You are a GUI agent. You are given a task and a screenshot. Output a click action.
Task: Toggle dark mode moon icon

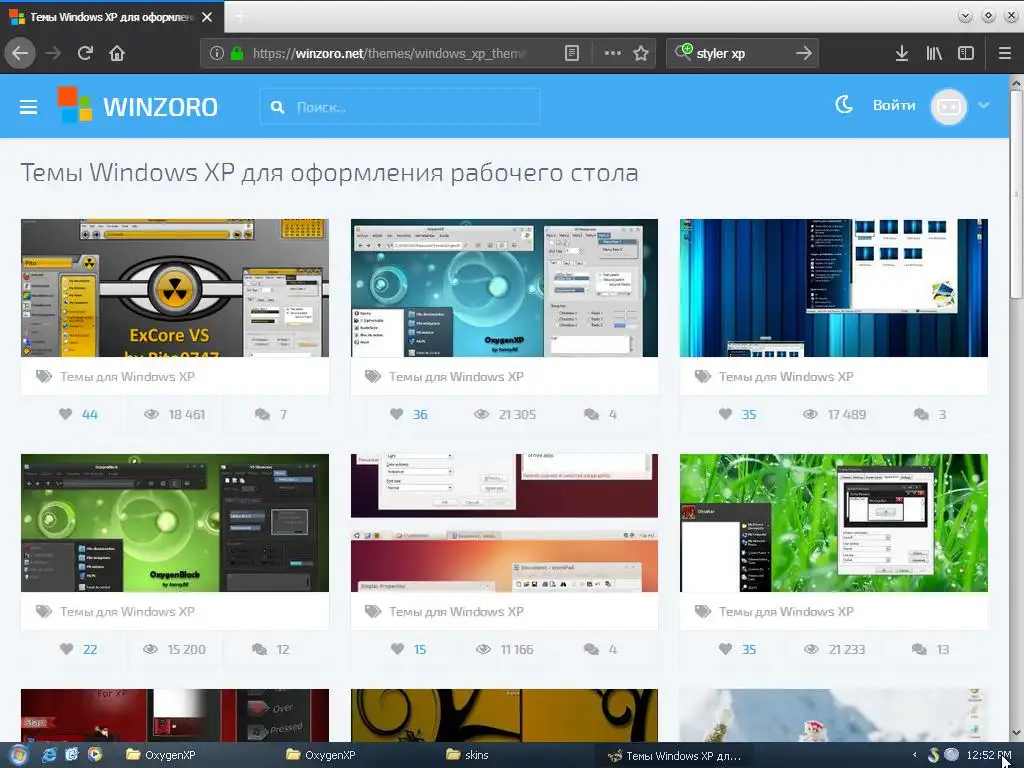tap(844, 104)
